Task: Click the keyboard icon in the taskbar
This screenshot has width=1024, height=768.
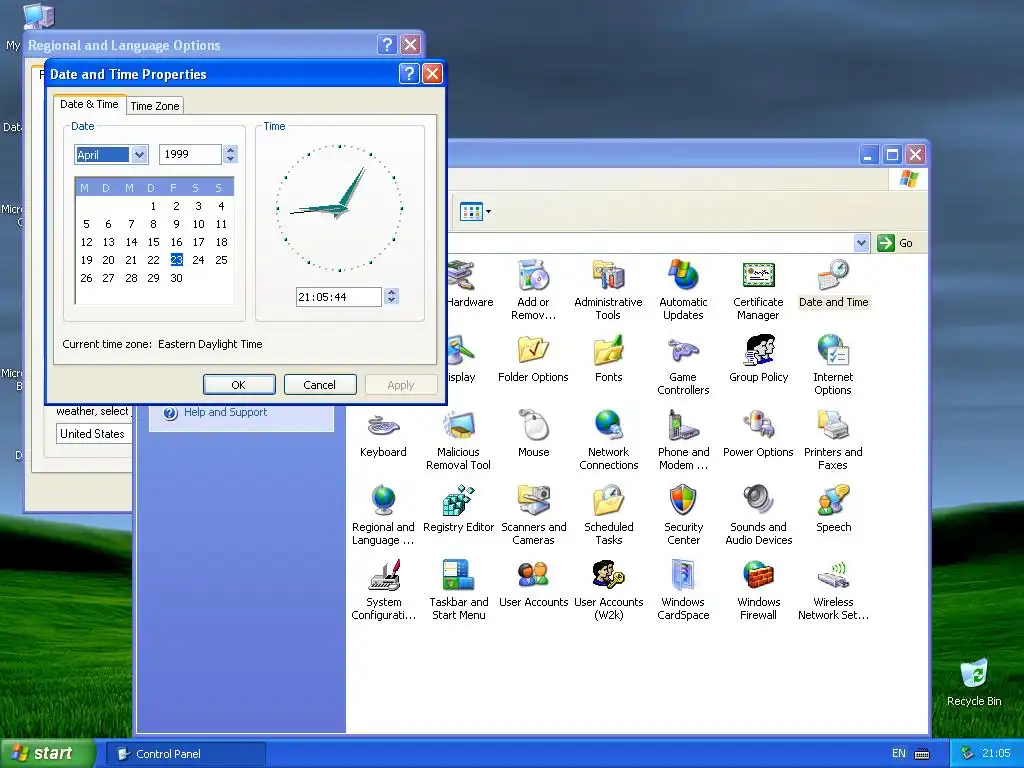Action: point(922,754)
